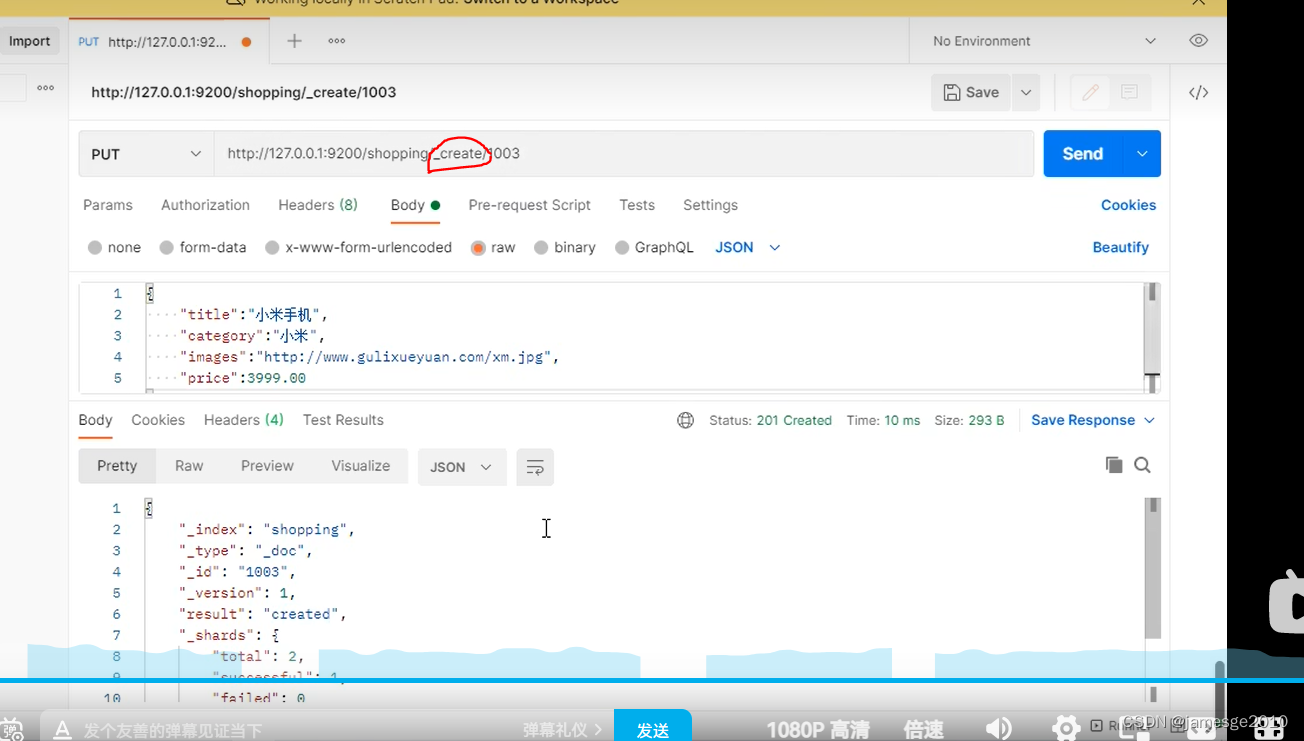
Task: Open the comments icon near Save
Action: [1130, 92]
